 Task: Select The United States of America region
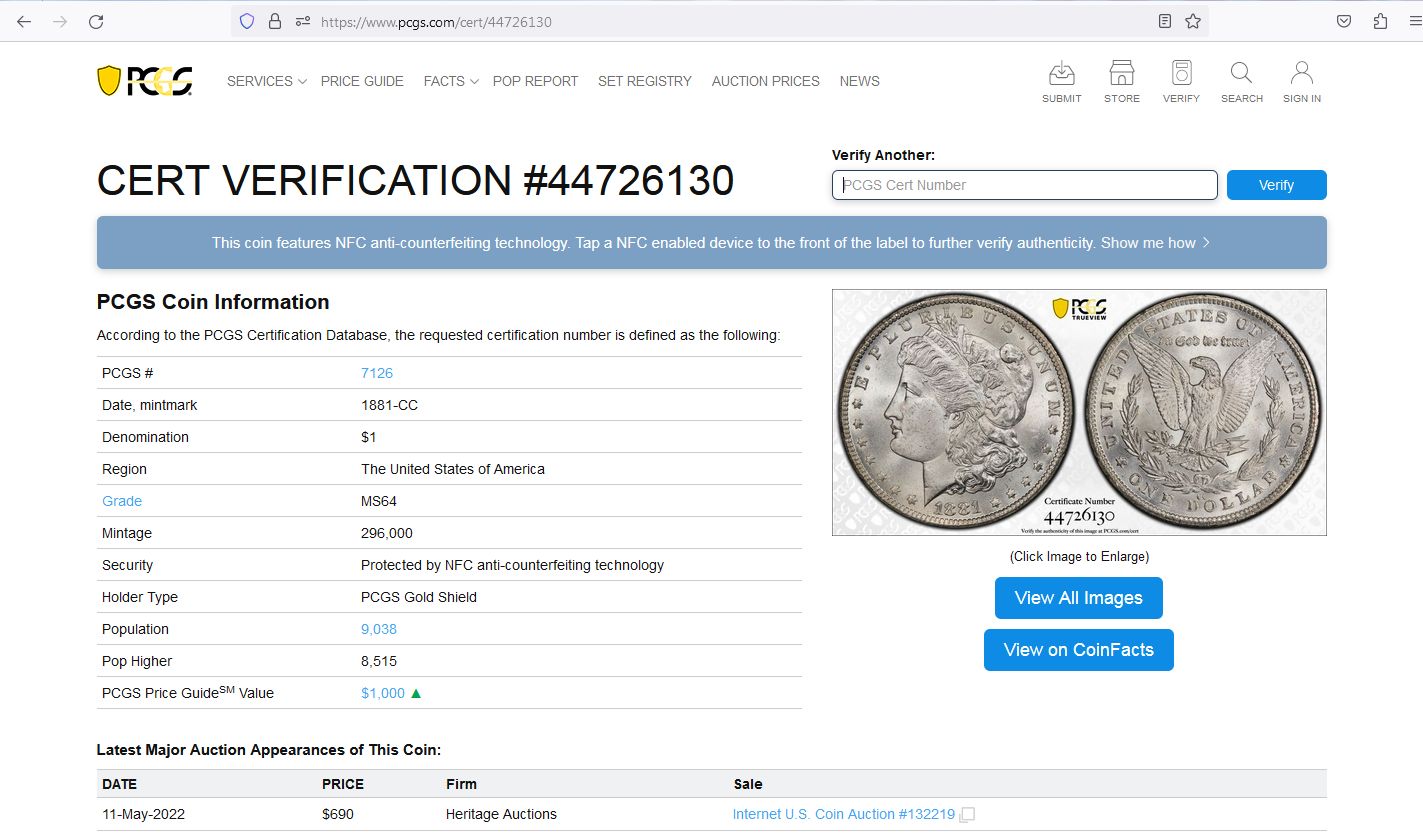coord(453,469)
